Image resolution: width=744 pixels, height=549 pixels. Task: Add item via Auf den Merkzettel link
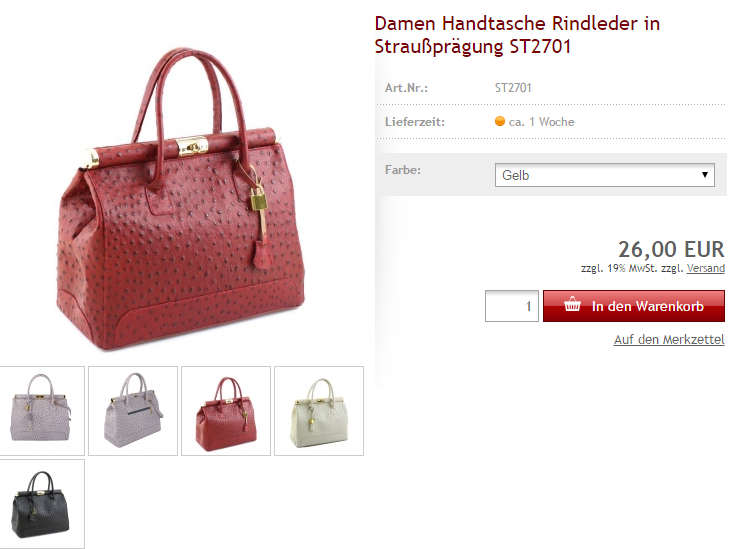(x=669, y=340)
